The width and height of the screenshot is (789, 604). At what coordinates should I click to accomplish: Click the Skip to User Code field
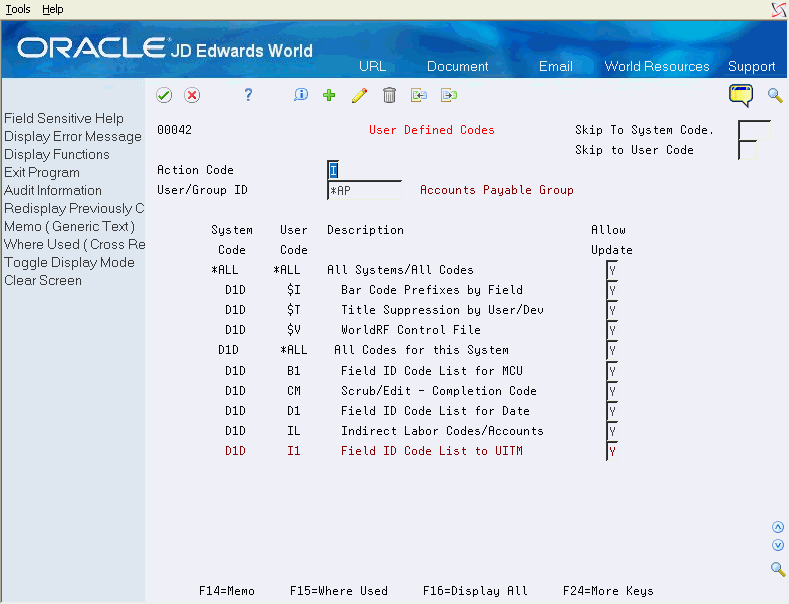(748, 150)
